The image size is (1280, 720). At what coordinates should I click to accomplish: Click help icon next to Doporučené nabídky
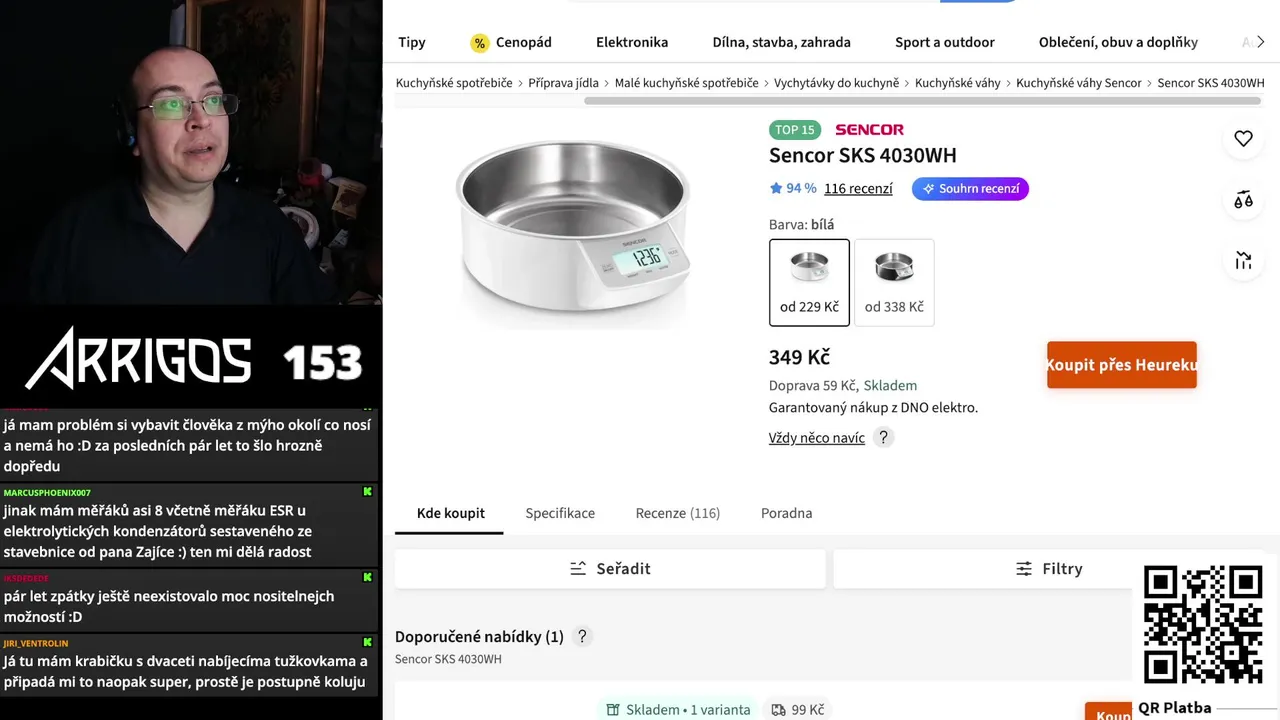(x=582, y=636)
